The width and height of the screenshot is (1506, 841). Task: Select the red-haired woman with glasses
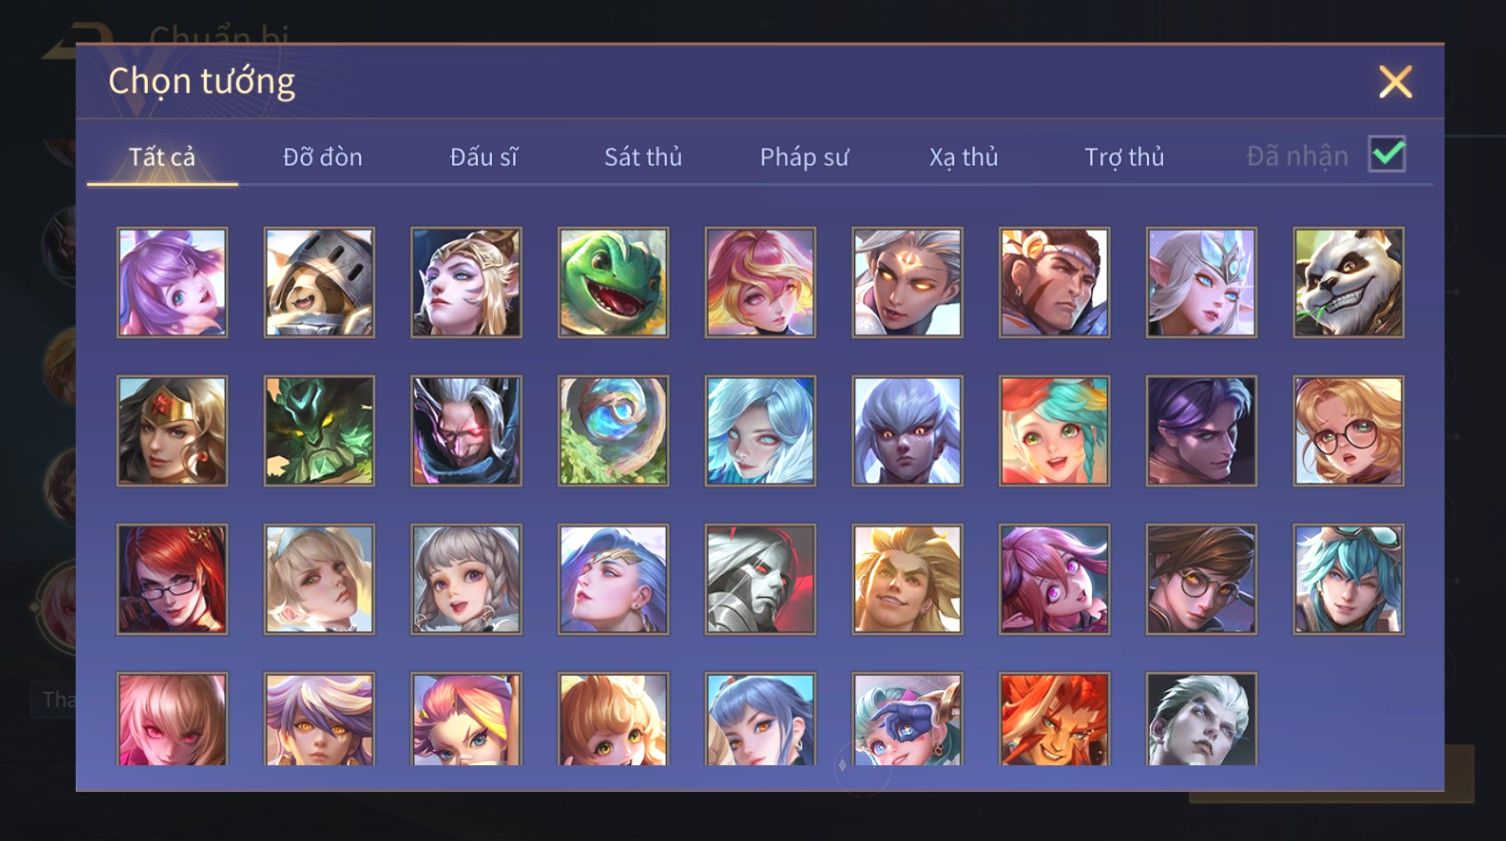[x=172, y=579]
